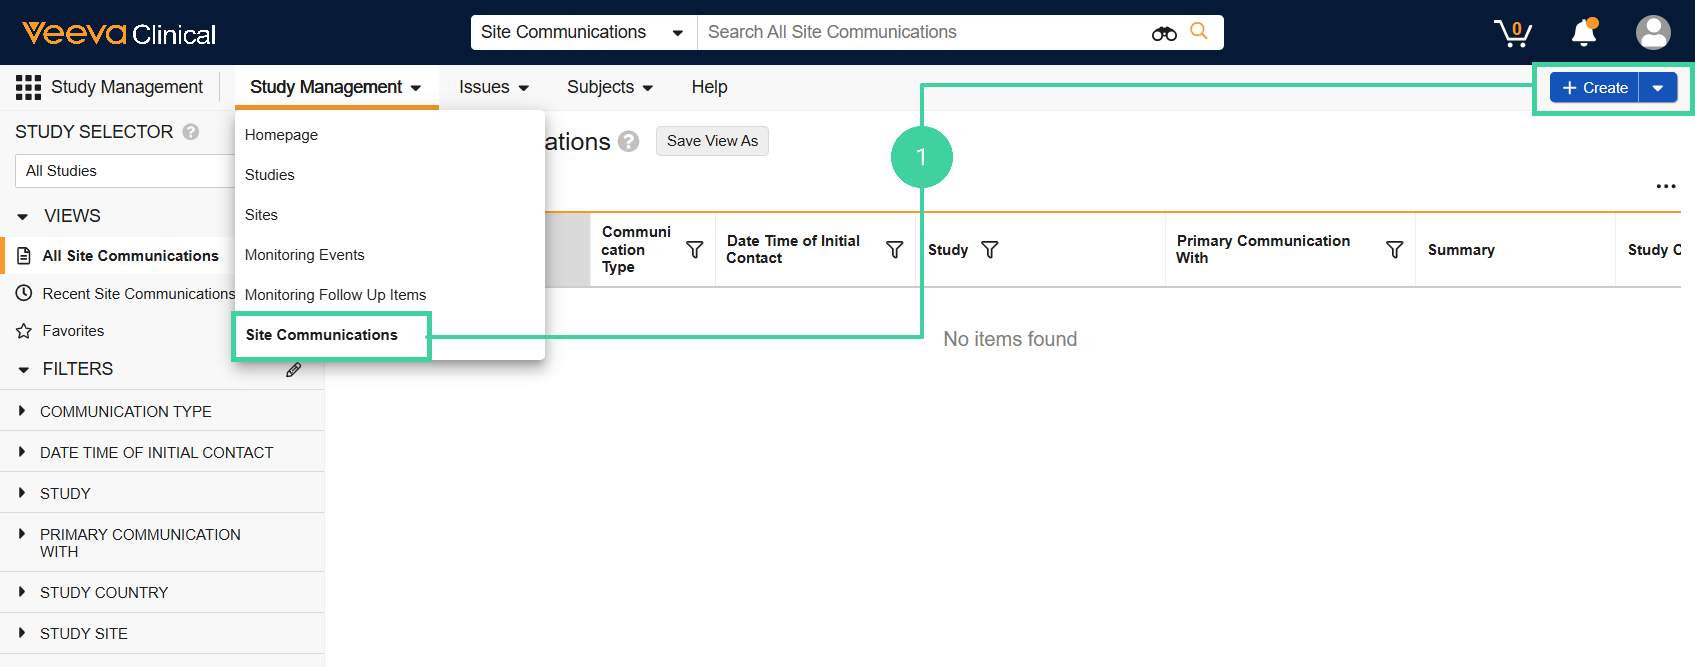Open the Site Communications search scope dropdown
The image size is (1695, 667).
(584, 32)
